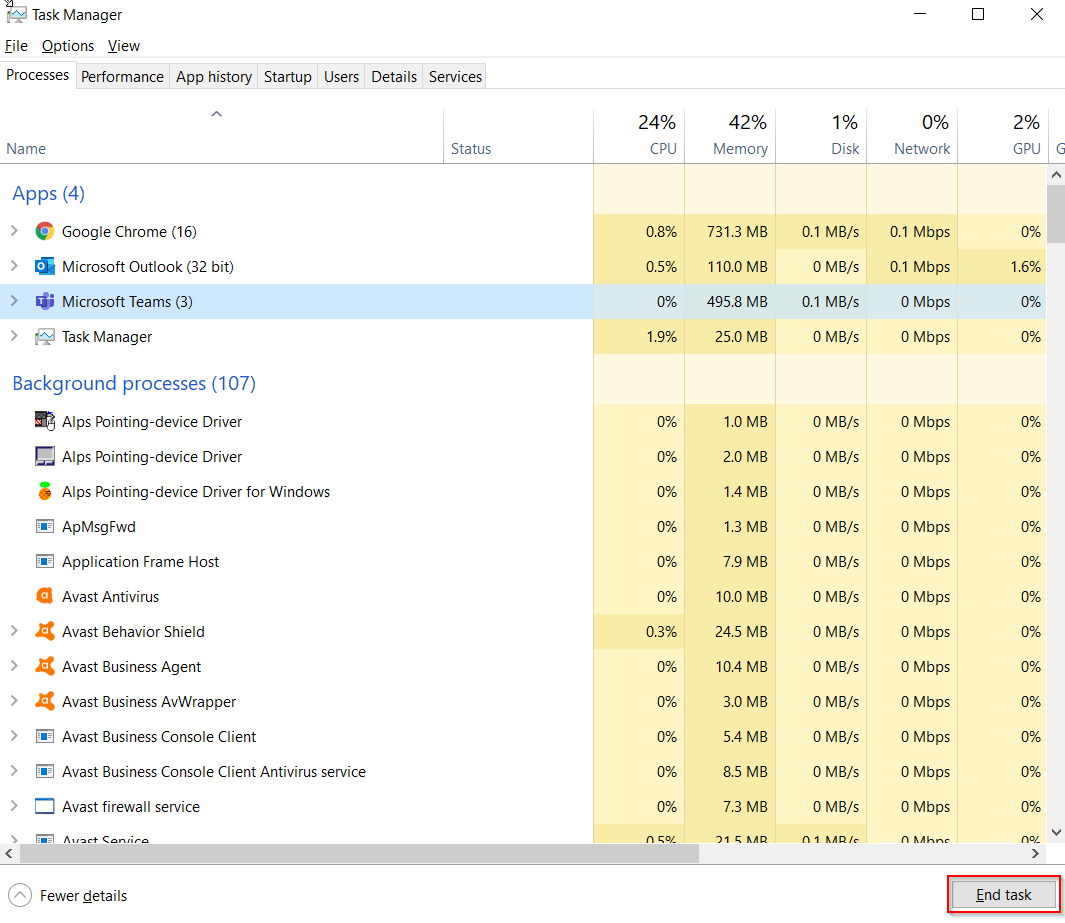
Task: Click the Avast Business AvWrapper icon
Action: tap(45, 702)
